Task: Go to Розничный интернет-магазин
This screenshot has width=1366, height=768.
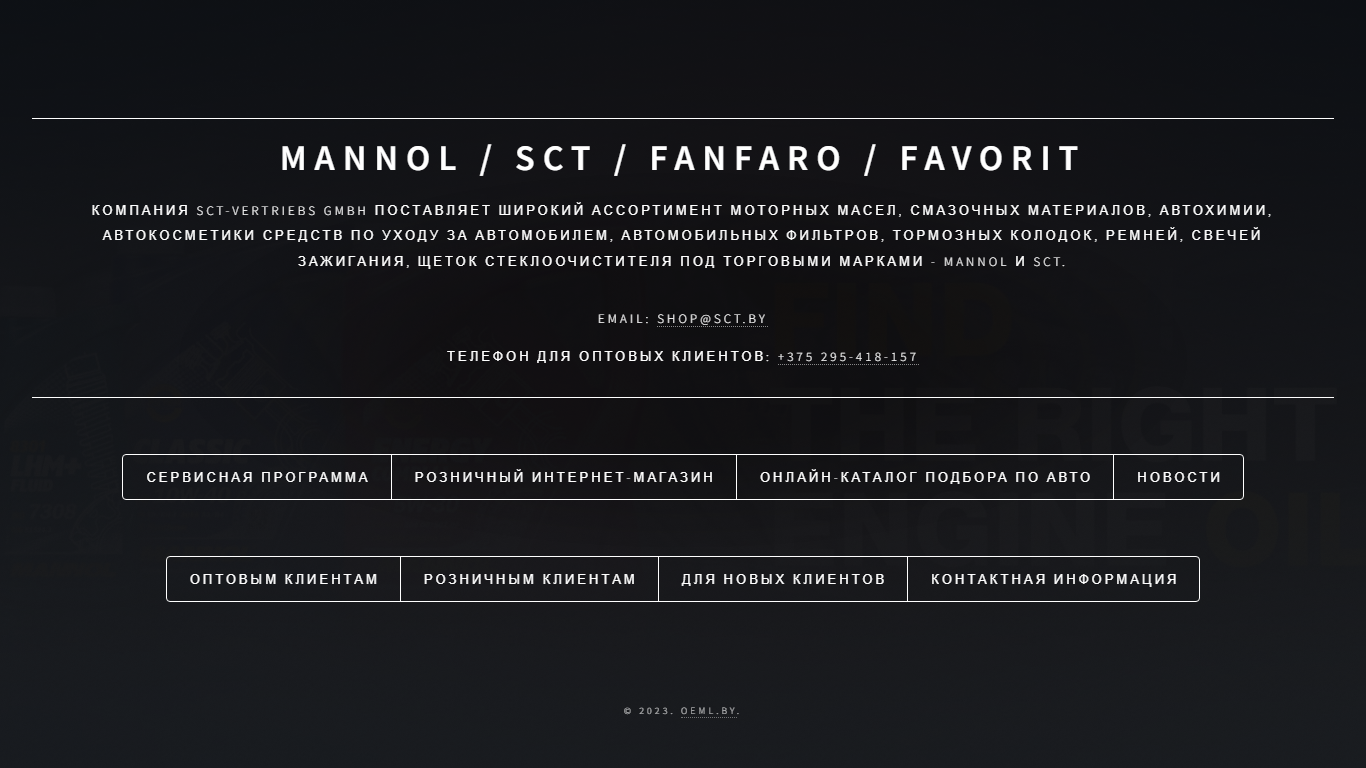Action: coord(564,477)
